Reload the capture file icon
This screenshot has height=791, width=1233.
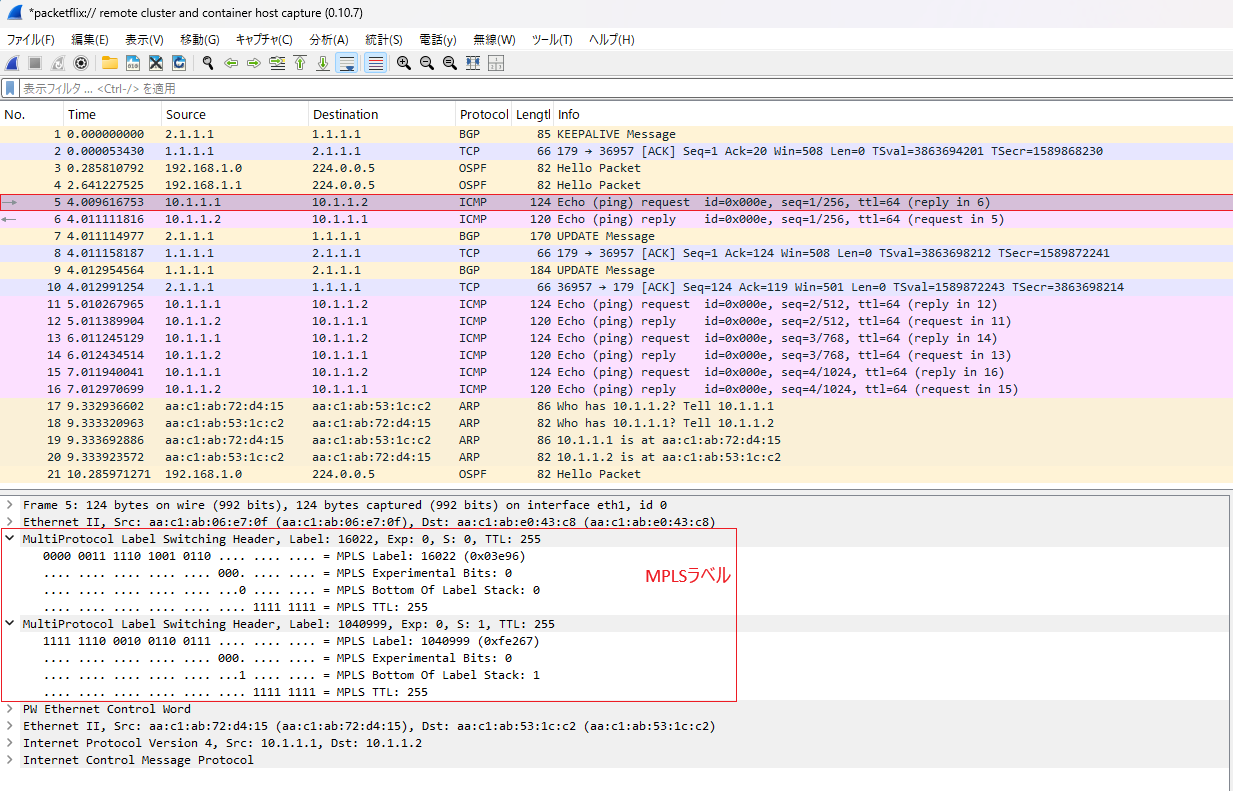tap(179, 63)
